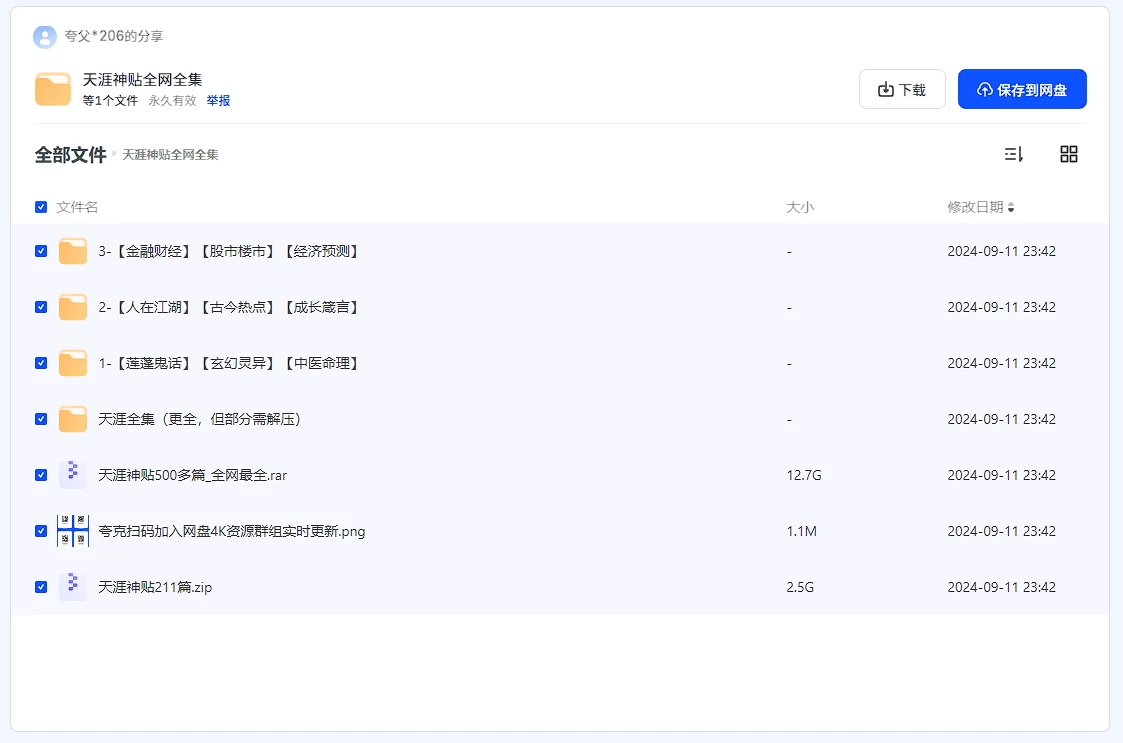Click the 保存到网盘 button
Viewport: 1123px width, 743px height.
(x=1022, y=89)
